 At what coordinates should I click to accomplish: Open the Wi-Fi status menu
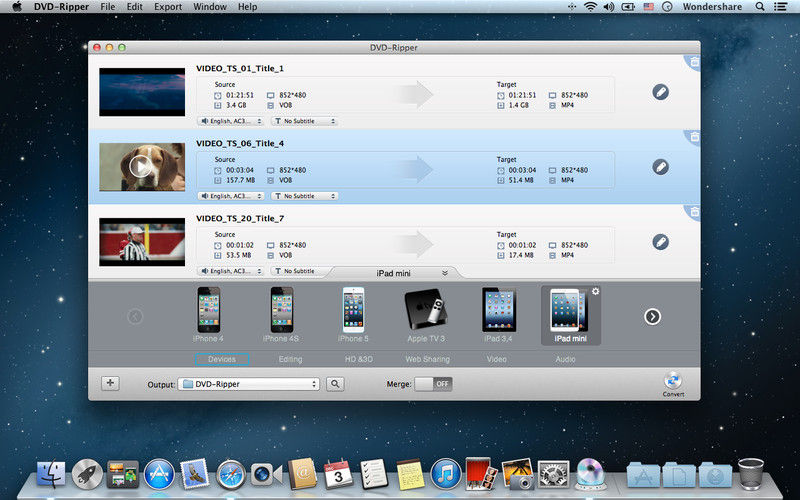click(590, 7)
